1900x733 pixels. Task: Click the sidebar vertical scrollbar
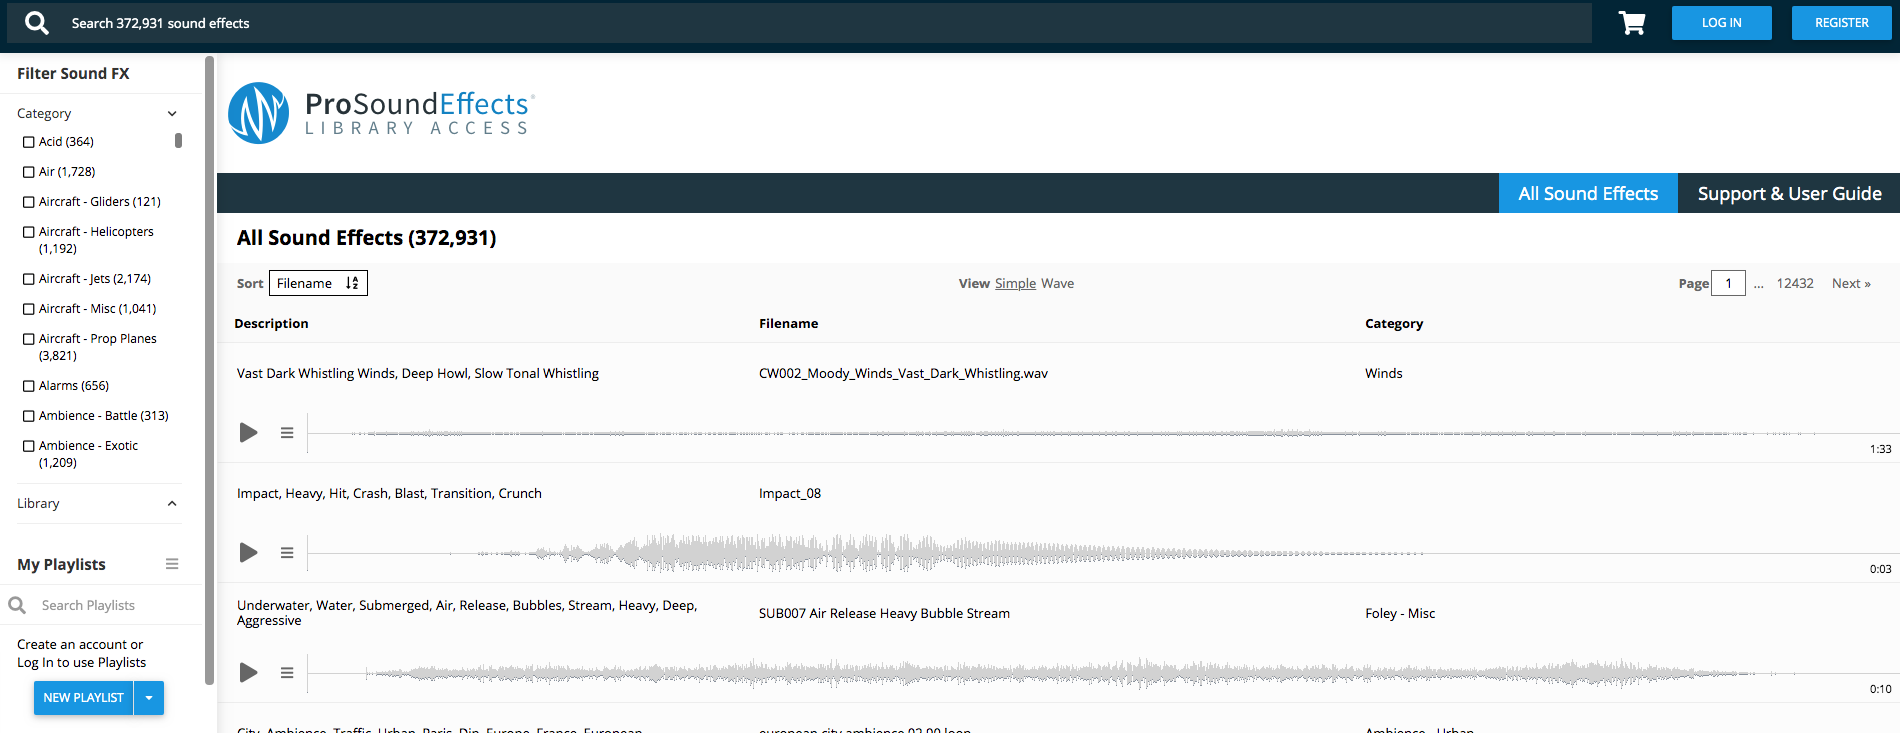point(209,370)
